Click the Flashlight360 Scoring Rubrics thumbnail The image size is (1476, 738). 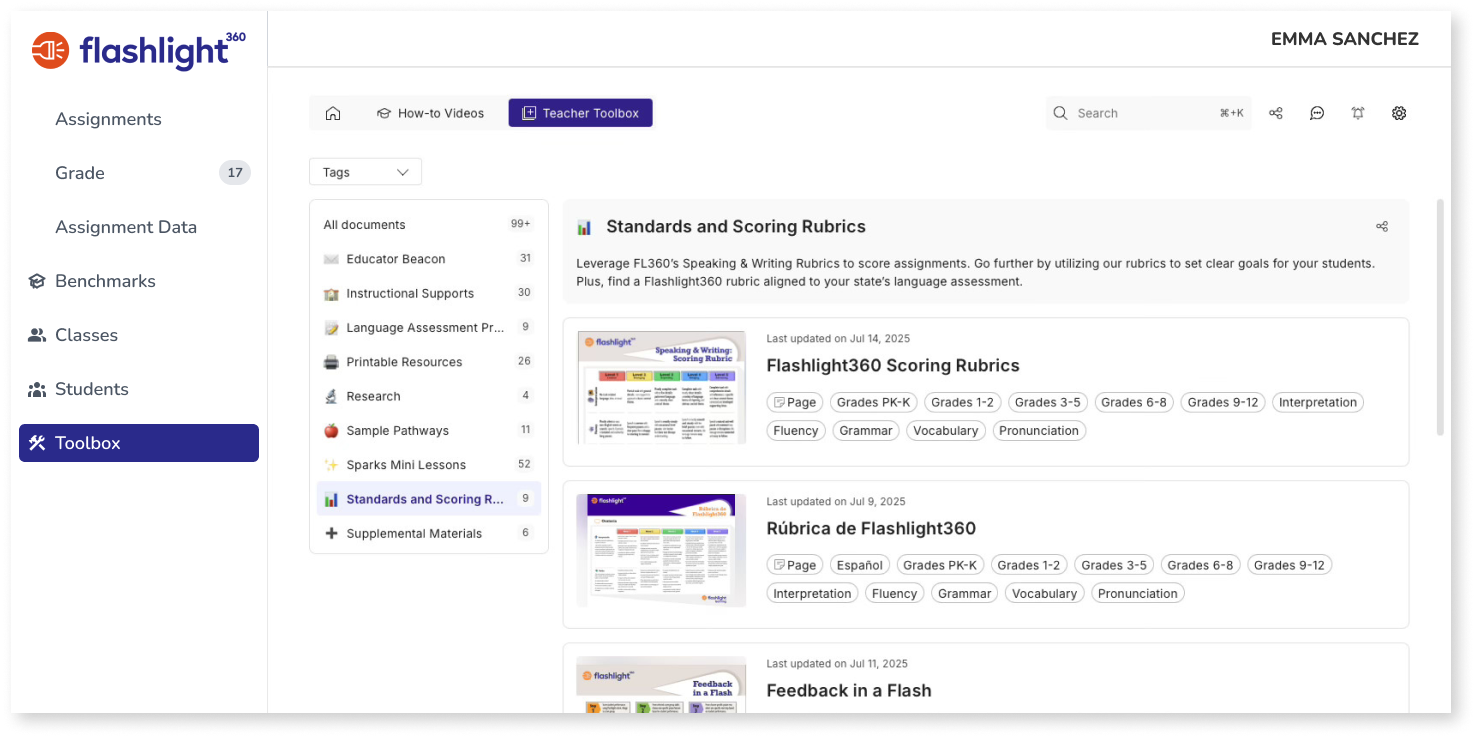point(661,388)
